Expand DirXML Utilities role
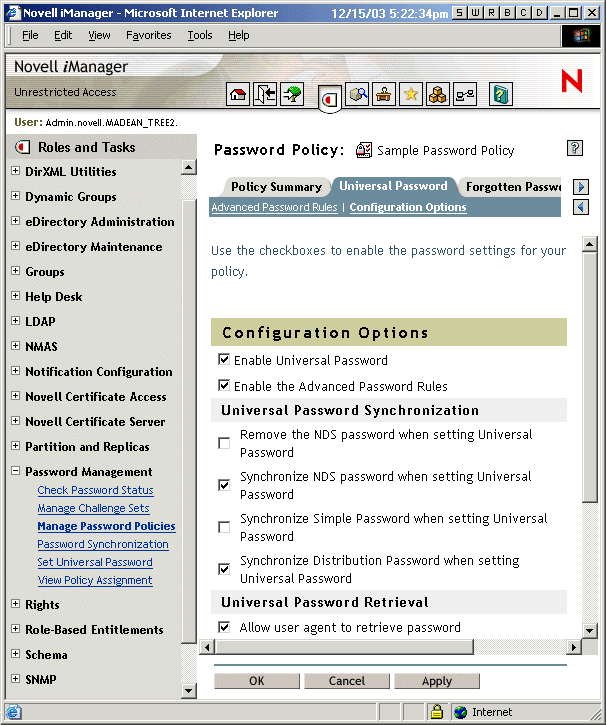This screenshot has height=725, width=606. [x=15, y=171]
